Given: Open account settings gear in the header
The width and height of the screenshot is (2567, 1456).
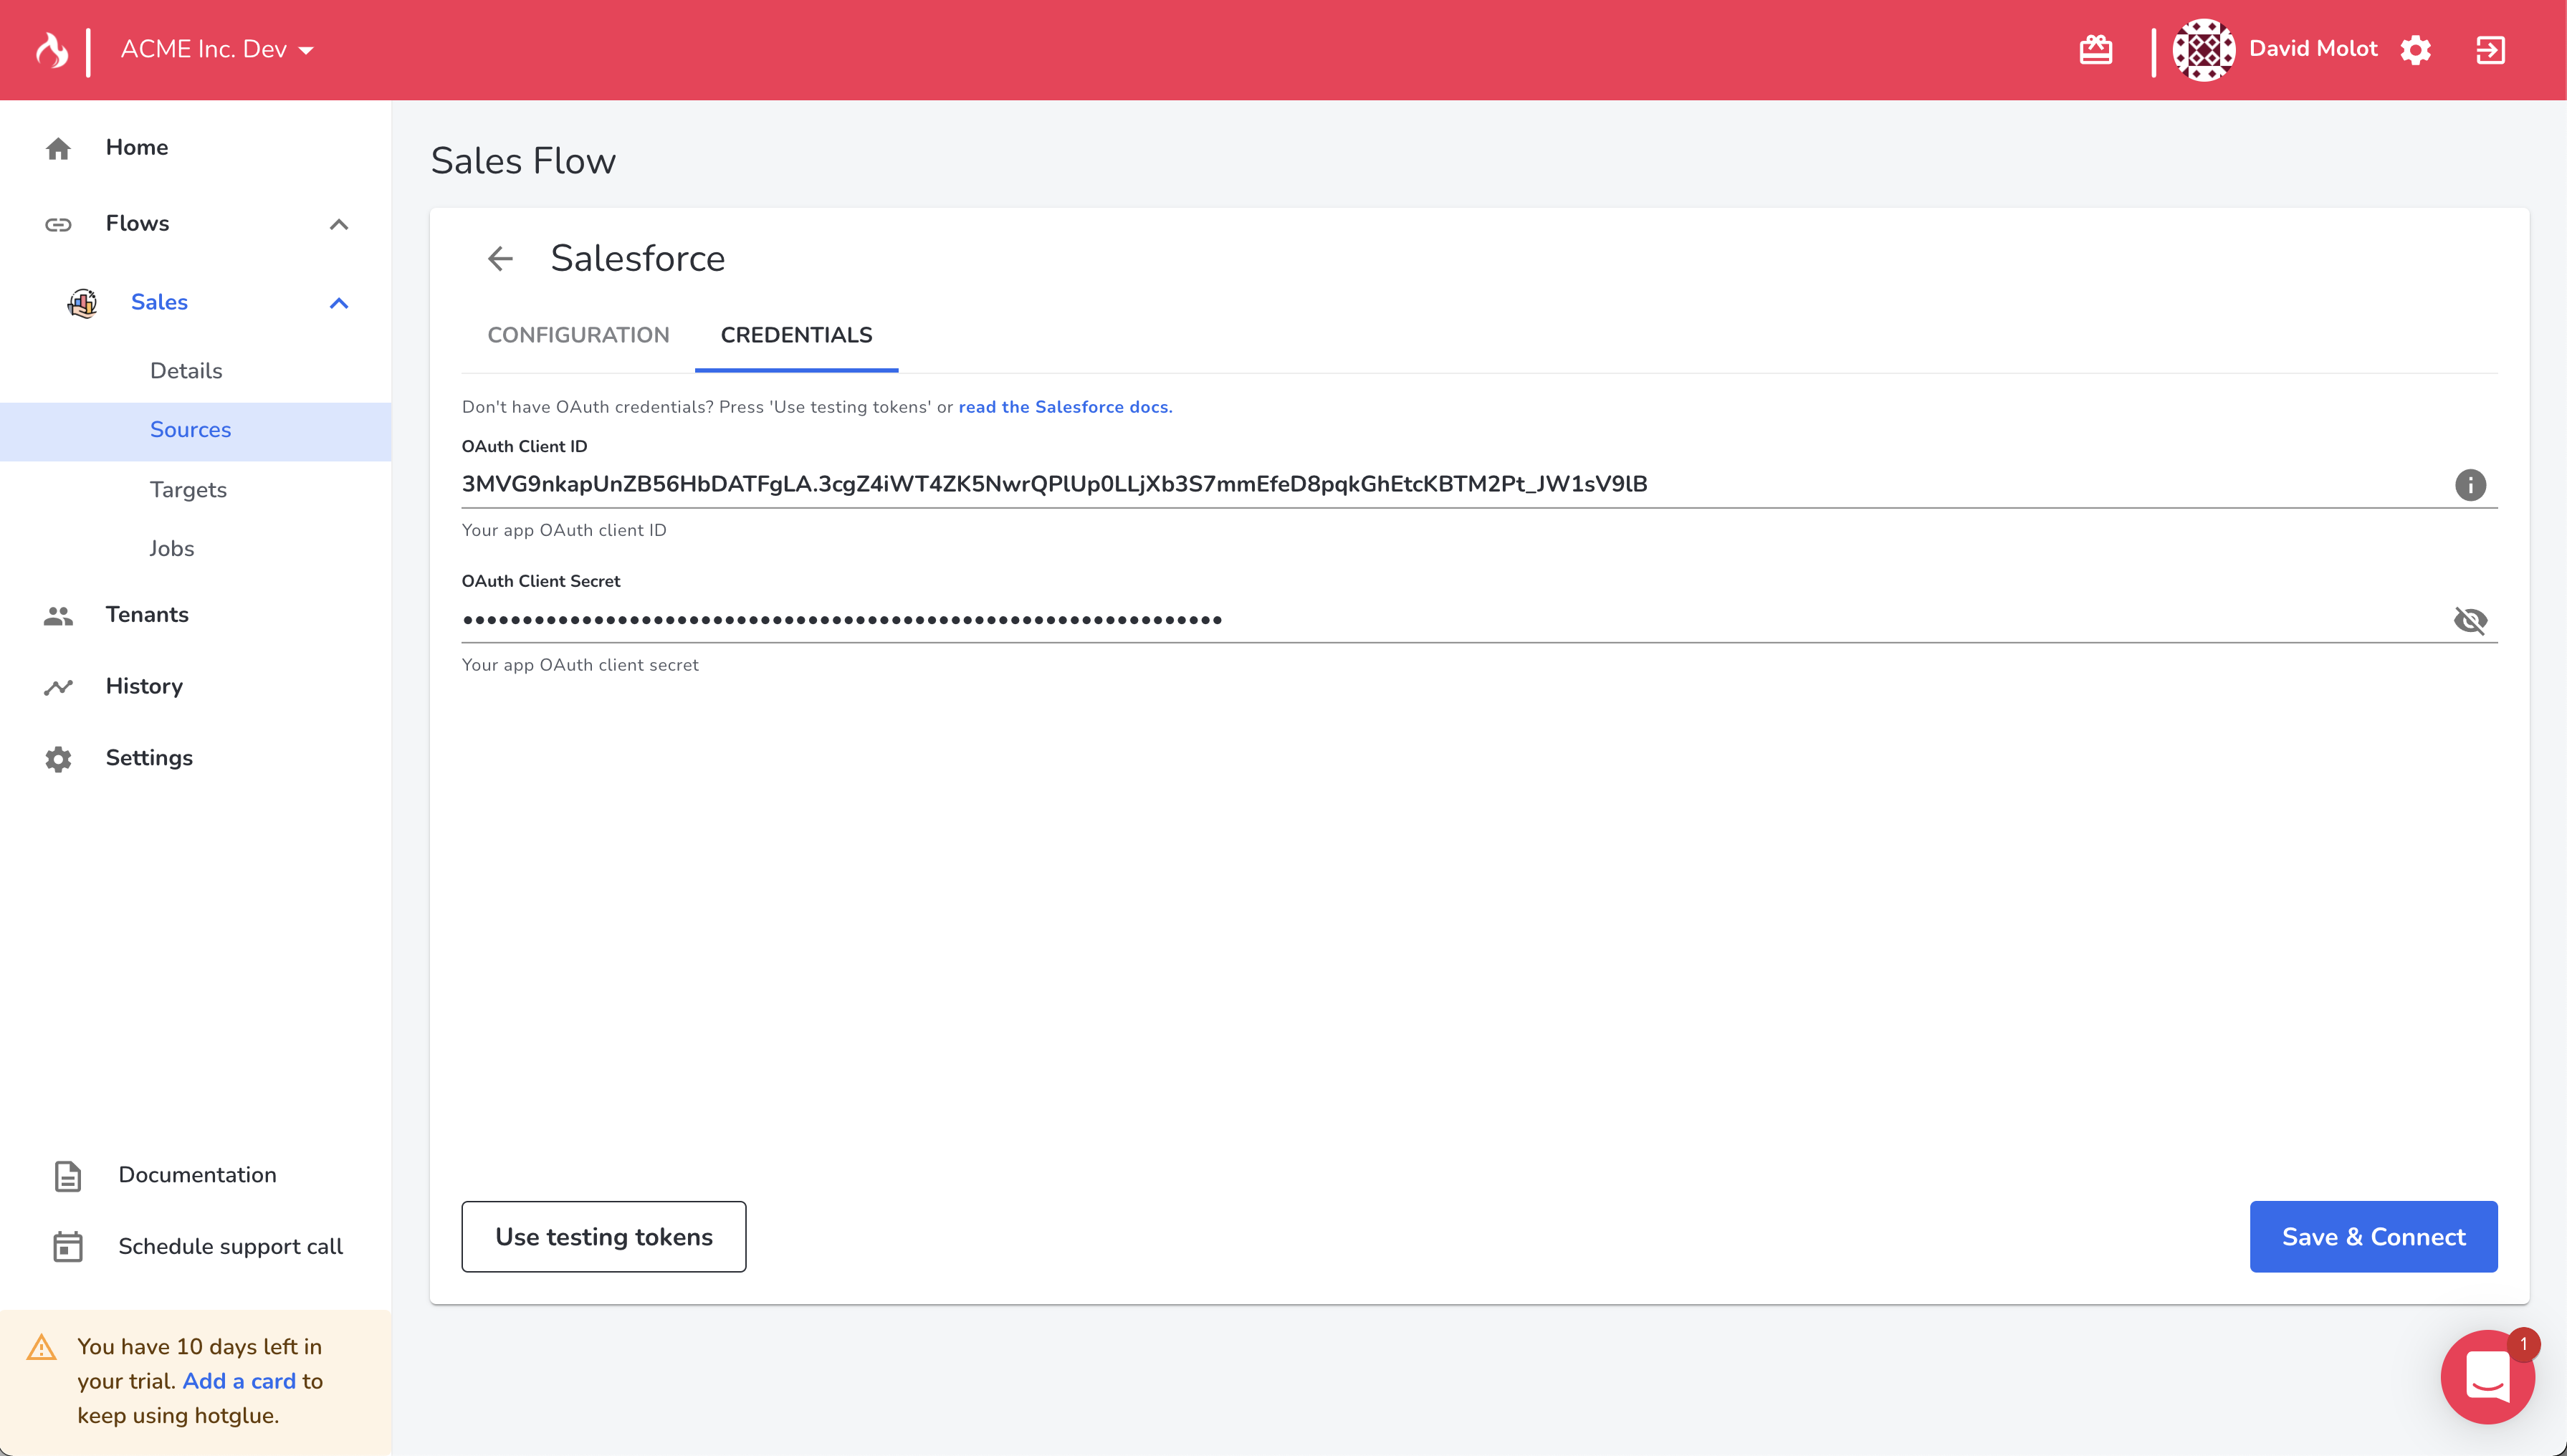Looking at the screenshot, I should 2415,49.
